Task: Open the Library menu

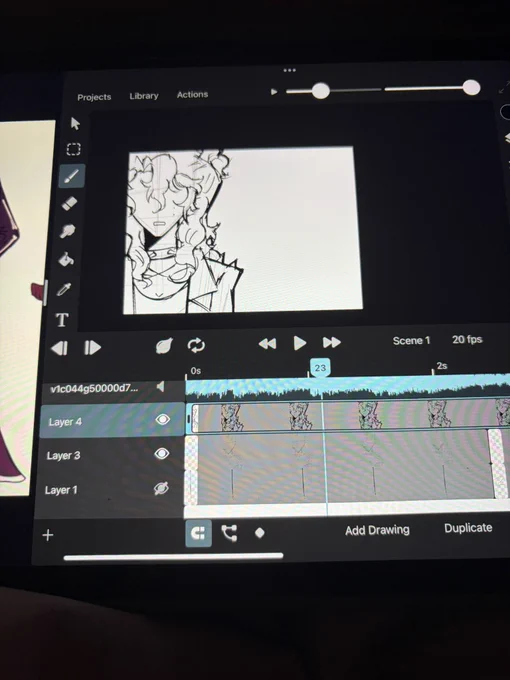Action: click(x=144, y=96)
